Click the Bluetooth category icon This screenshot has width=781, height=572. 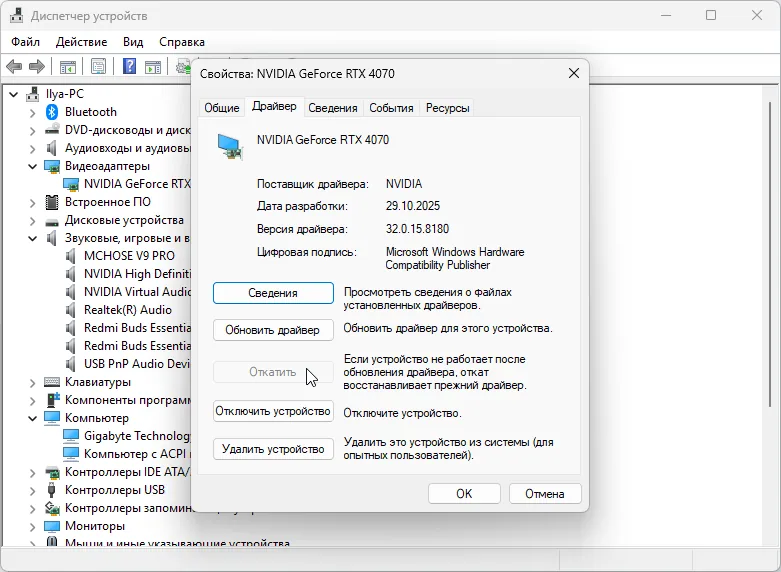click(x=52, y=112)
